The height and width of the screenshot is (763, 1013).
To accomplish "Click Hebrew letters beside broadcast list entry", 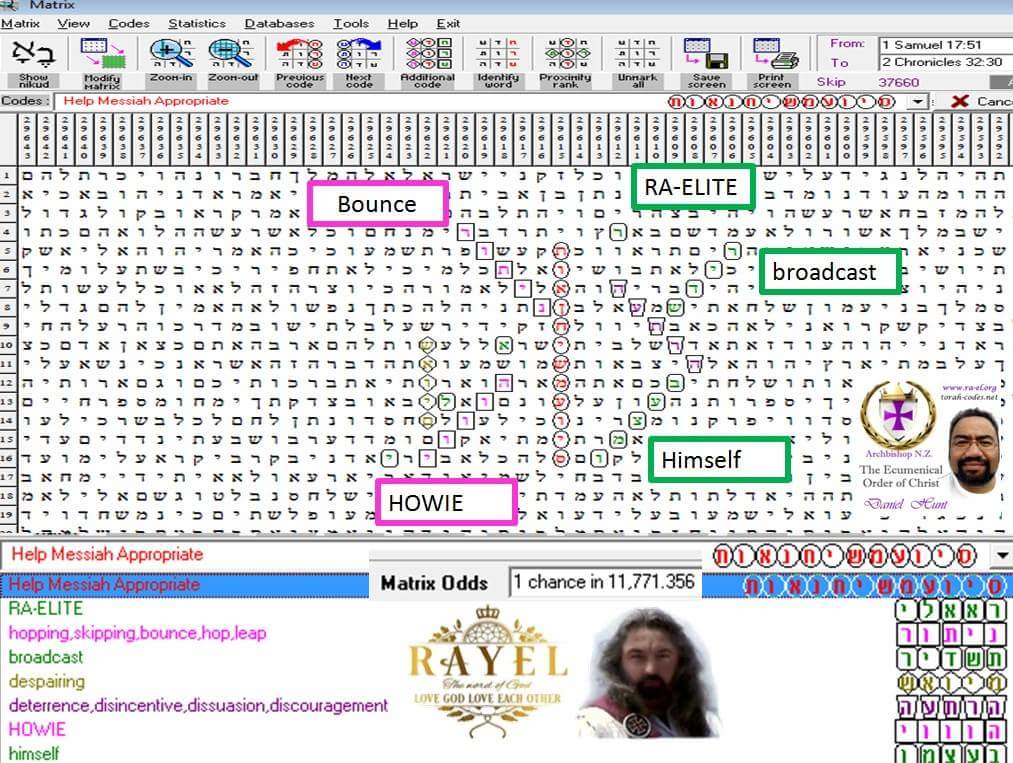I will coord(950,658).
